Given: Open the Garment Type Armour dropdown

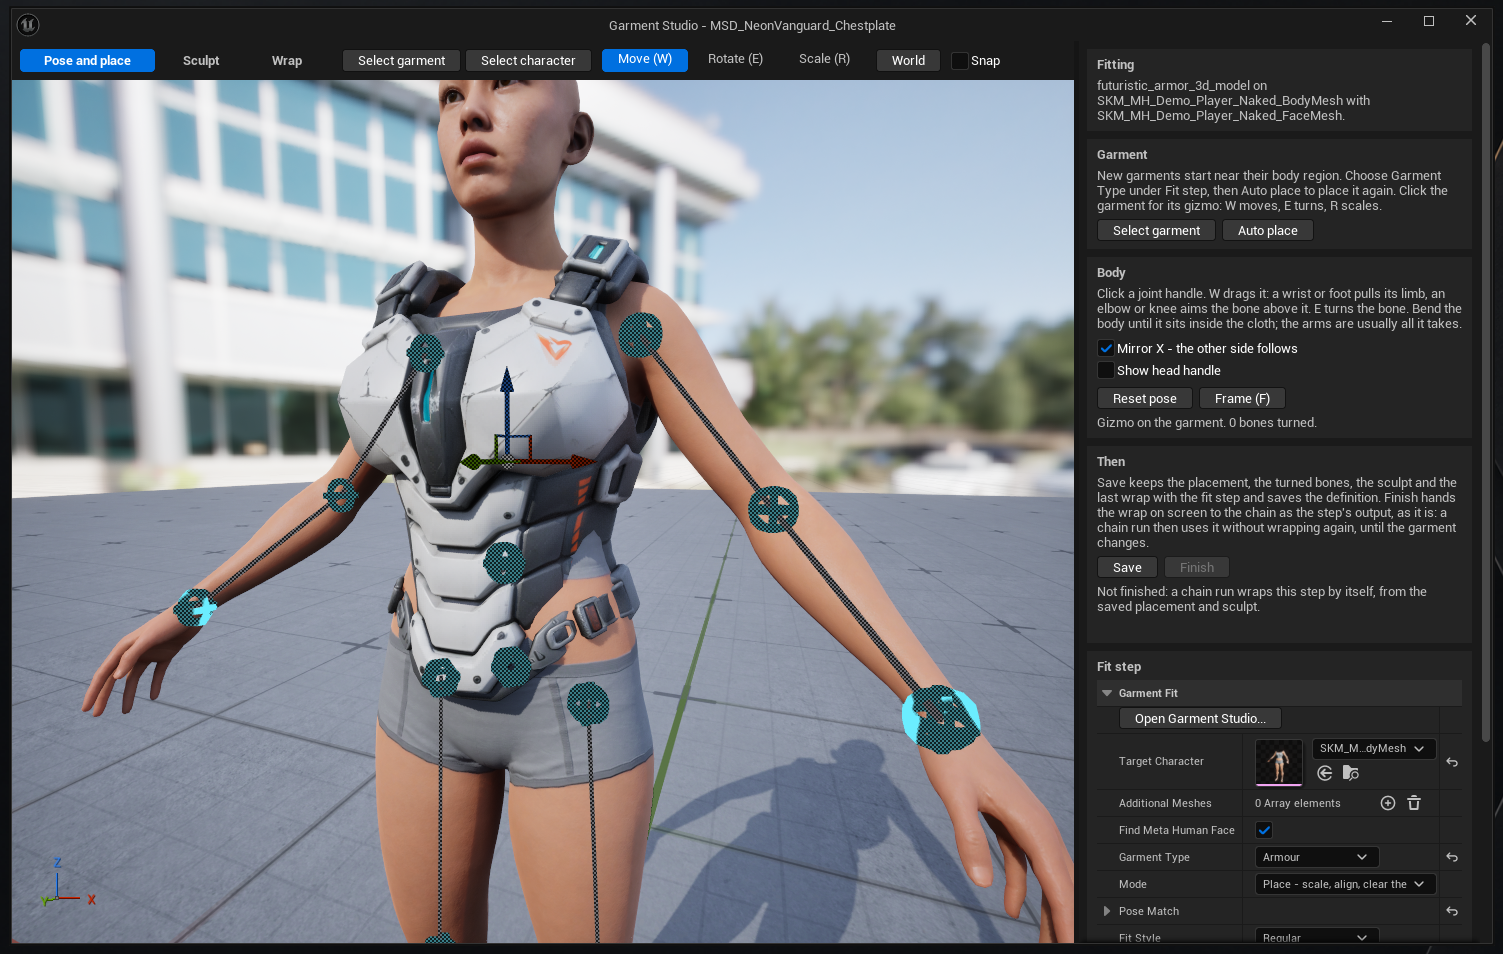Looking at the screenshot, I should (x=1316, y=857).
